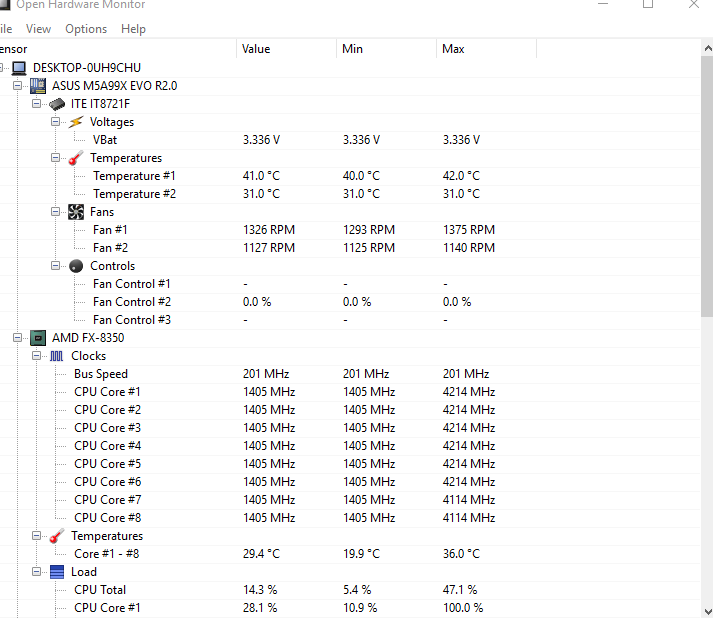
Task: Select the CPU Core #8 clock row
Action: (x=350, y=518)
